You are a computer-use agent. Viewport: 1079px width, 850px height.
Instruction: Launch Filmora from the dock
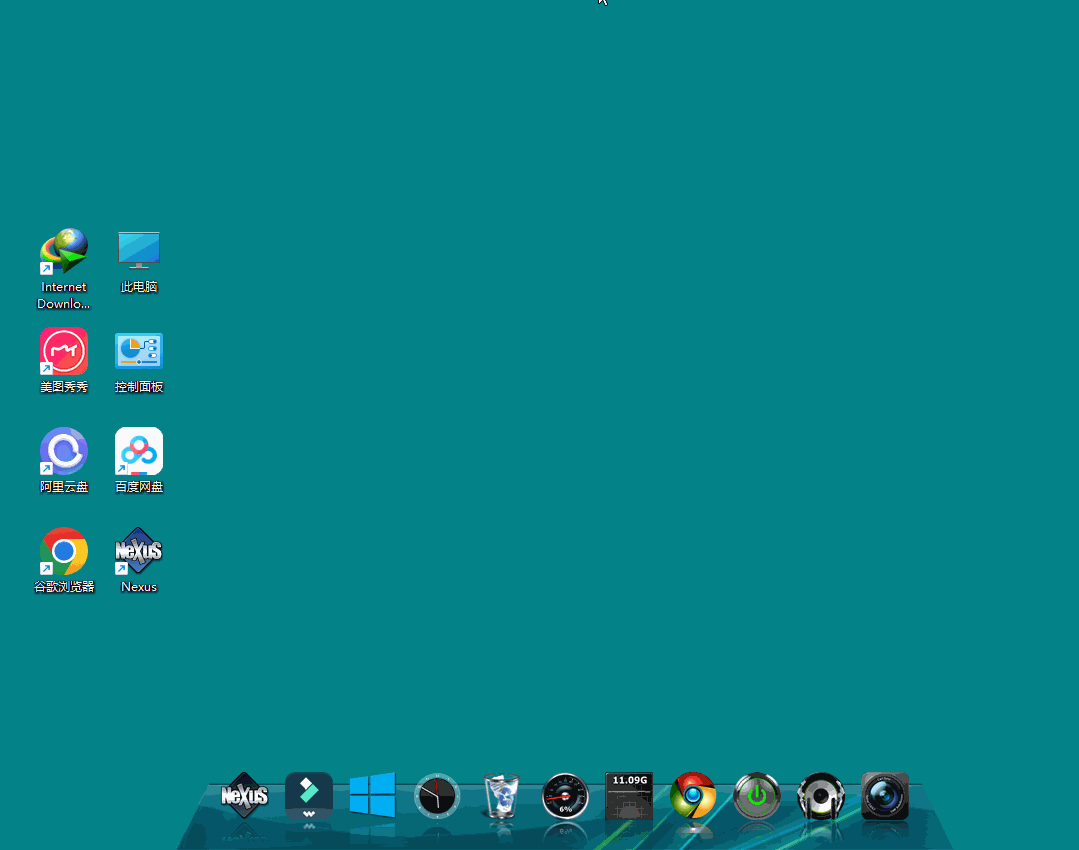click(309, 796)
